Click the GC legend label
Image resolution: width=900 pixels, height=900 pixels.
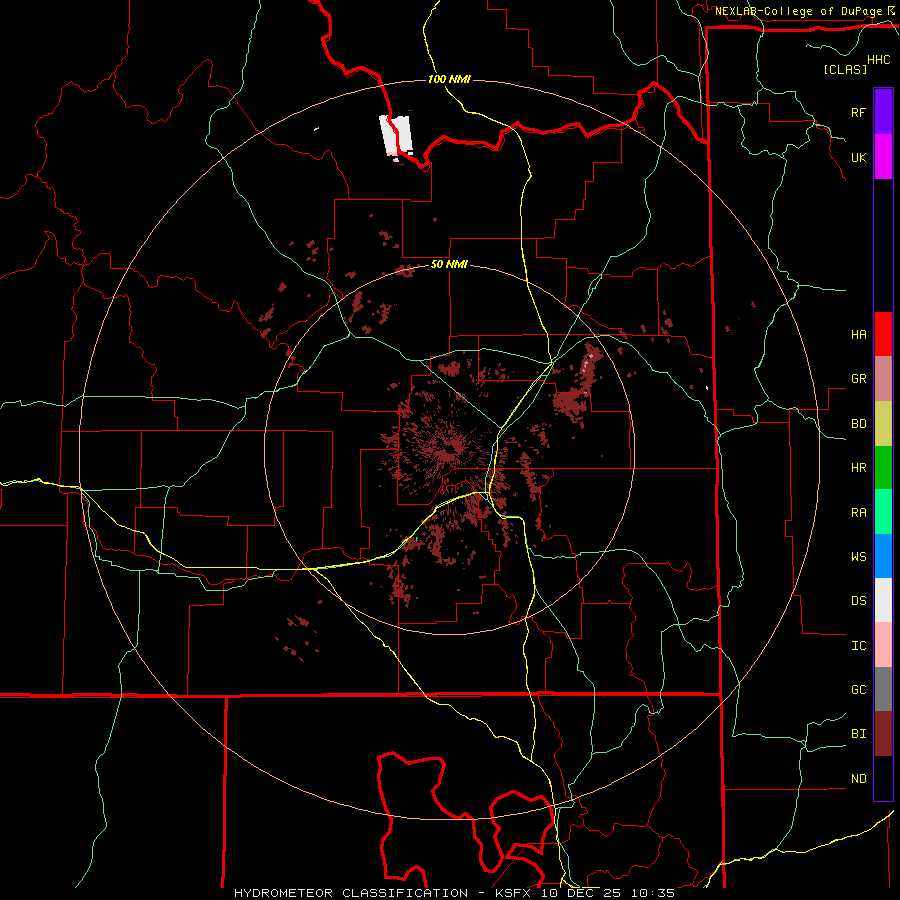[858, 689]
